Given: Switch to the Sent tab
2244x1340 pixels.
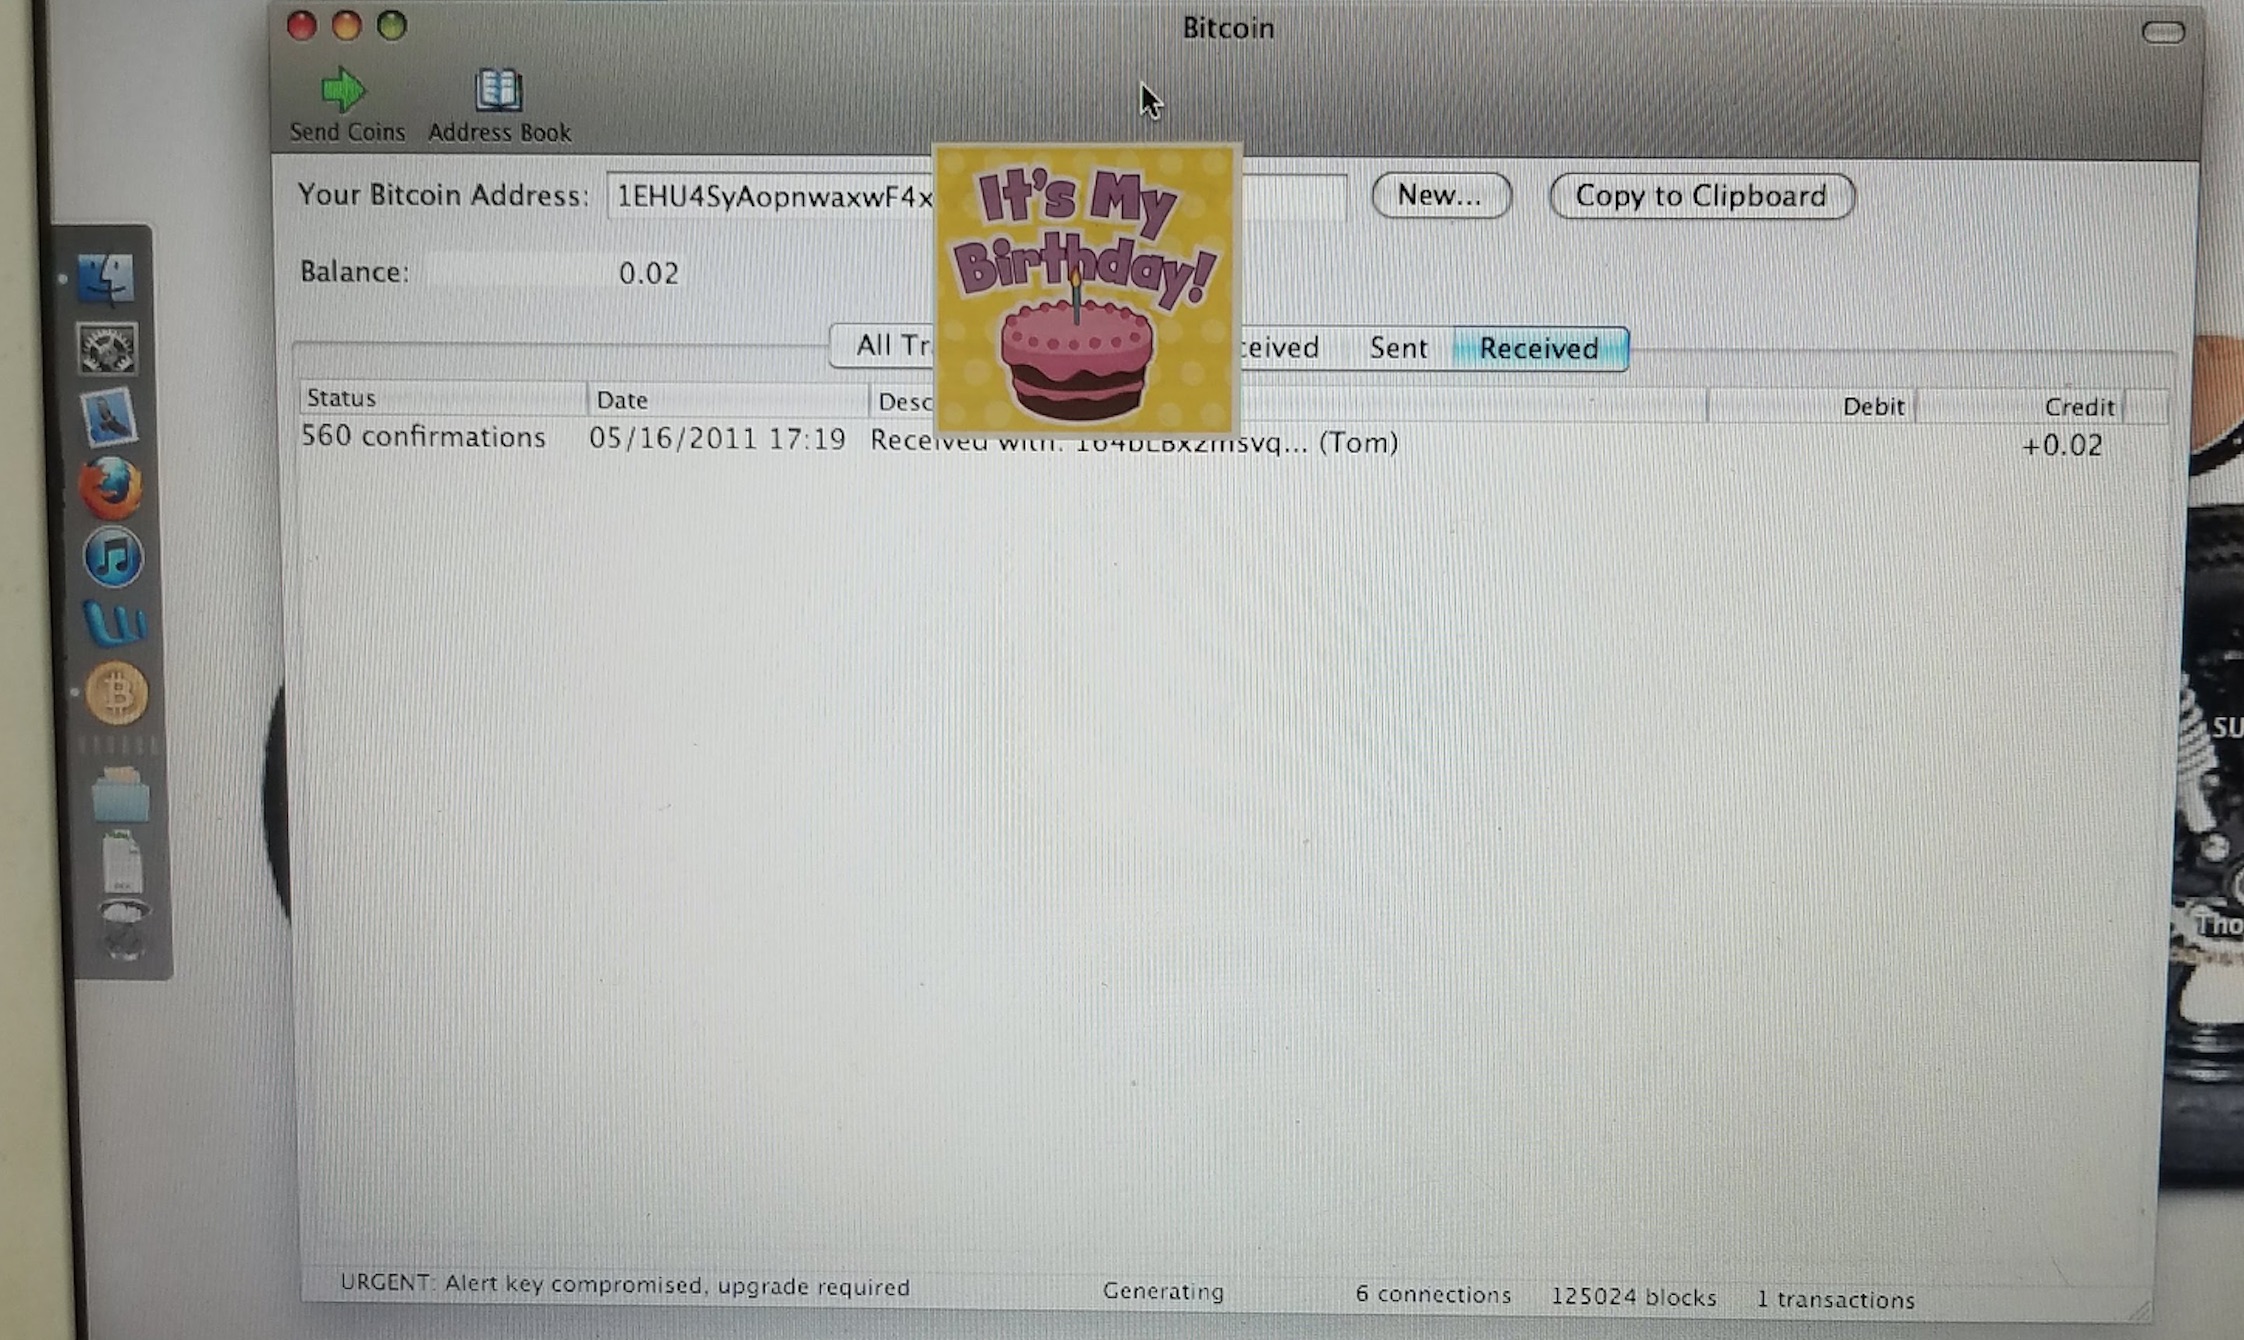Looking at the screenshot, I should (1398, 348).
